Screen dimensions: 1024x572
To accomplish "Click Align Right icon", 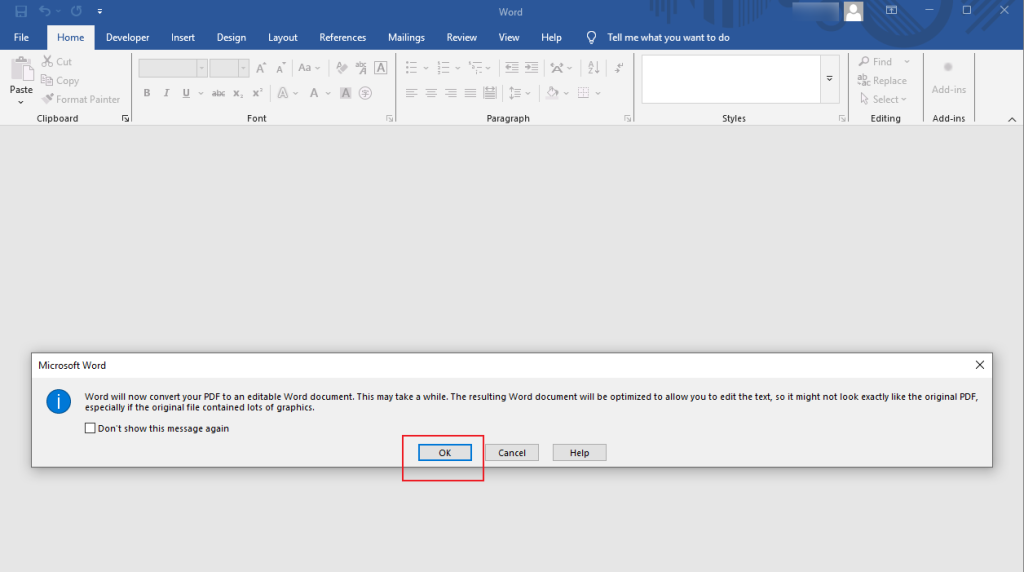I will point(451,93).
